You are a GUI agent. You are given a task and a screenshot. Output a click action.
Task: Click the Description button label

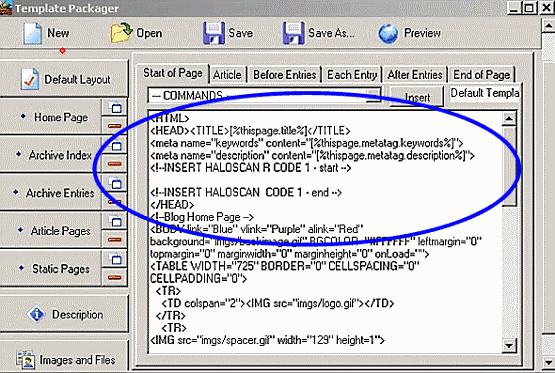(78, 314)
